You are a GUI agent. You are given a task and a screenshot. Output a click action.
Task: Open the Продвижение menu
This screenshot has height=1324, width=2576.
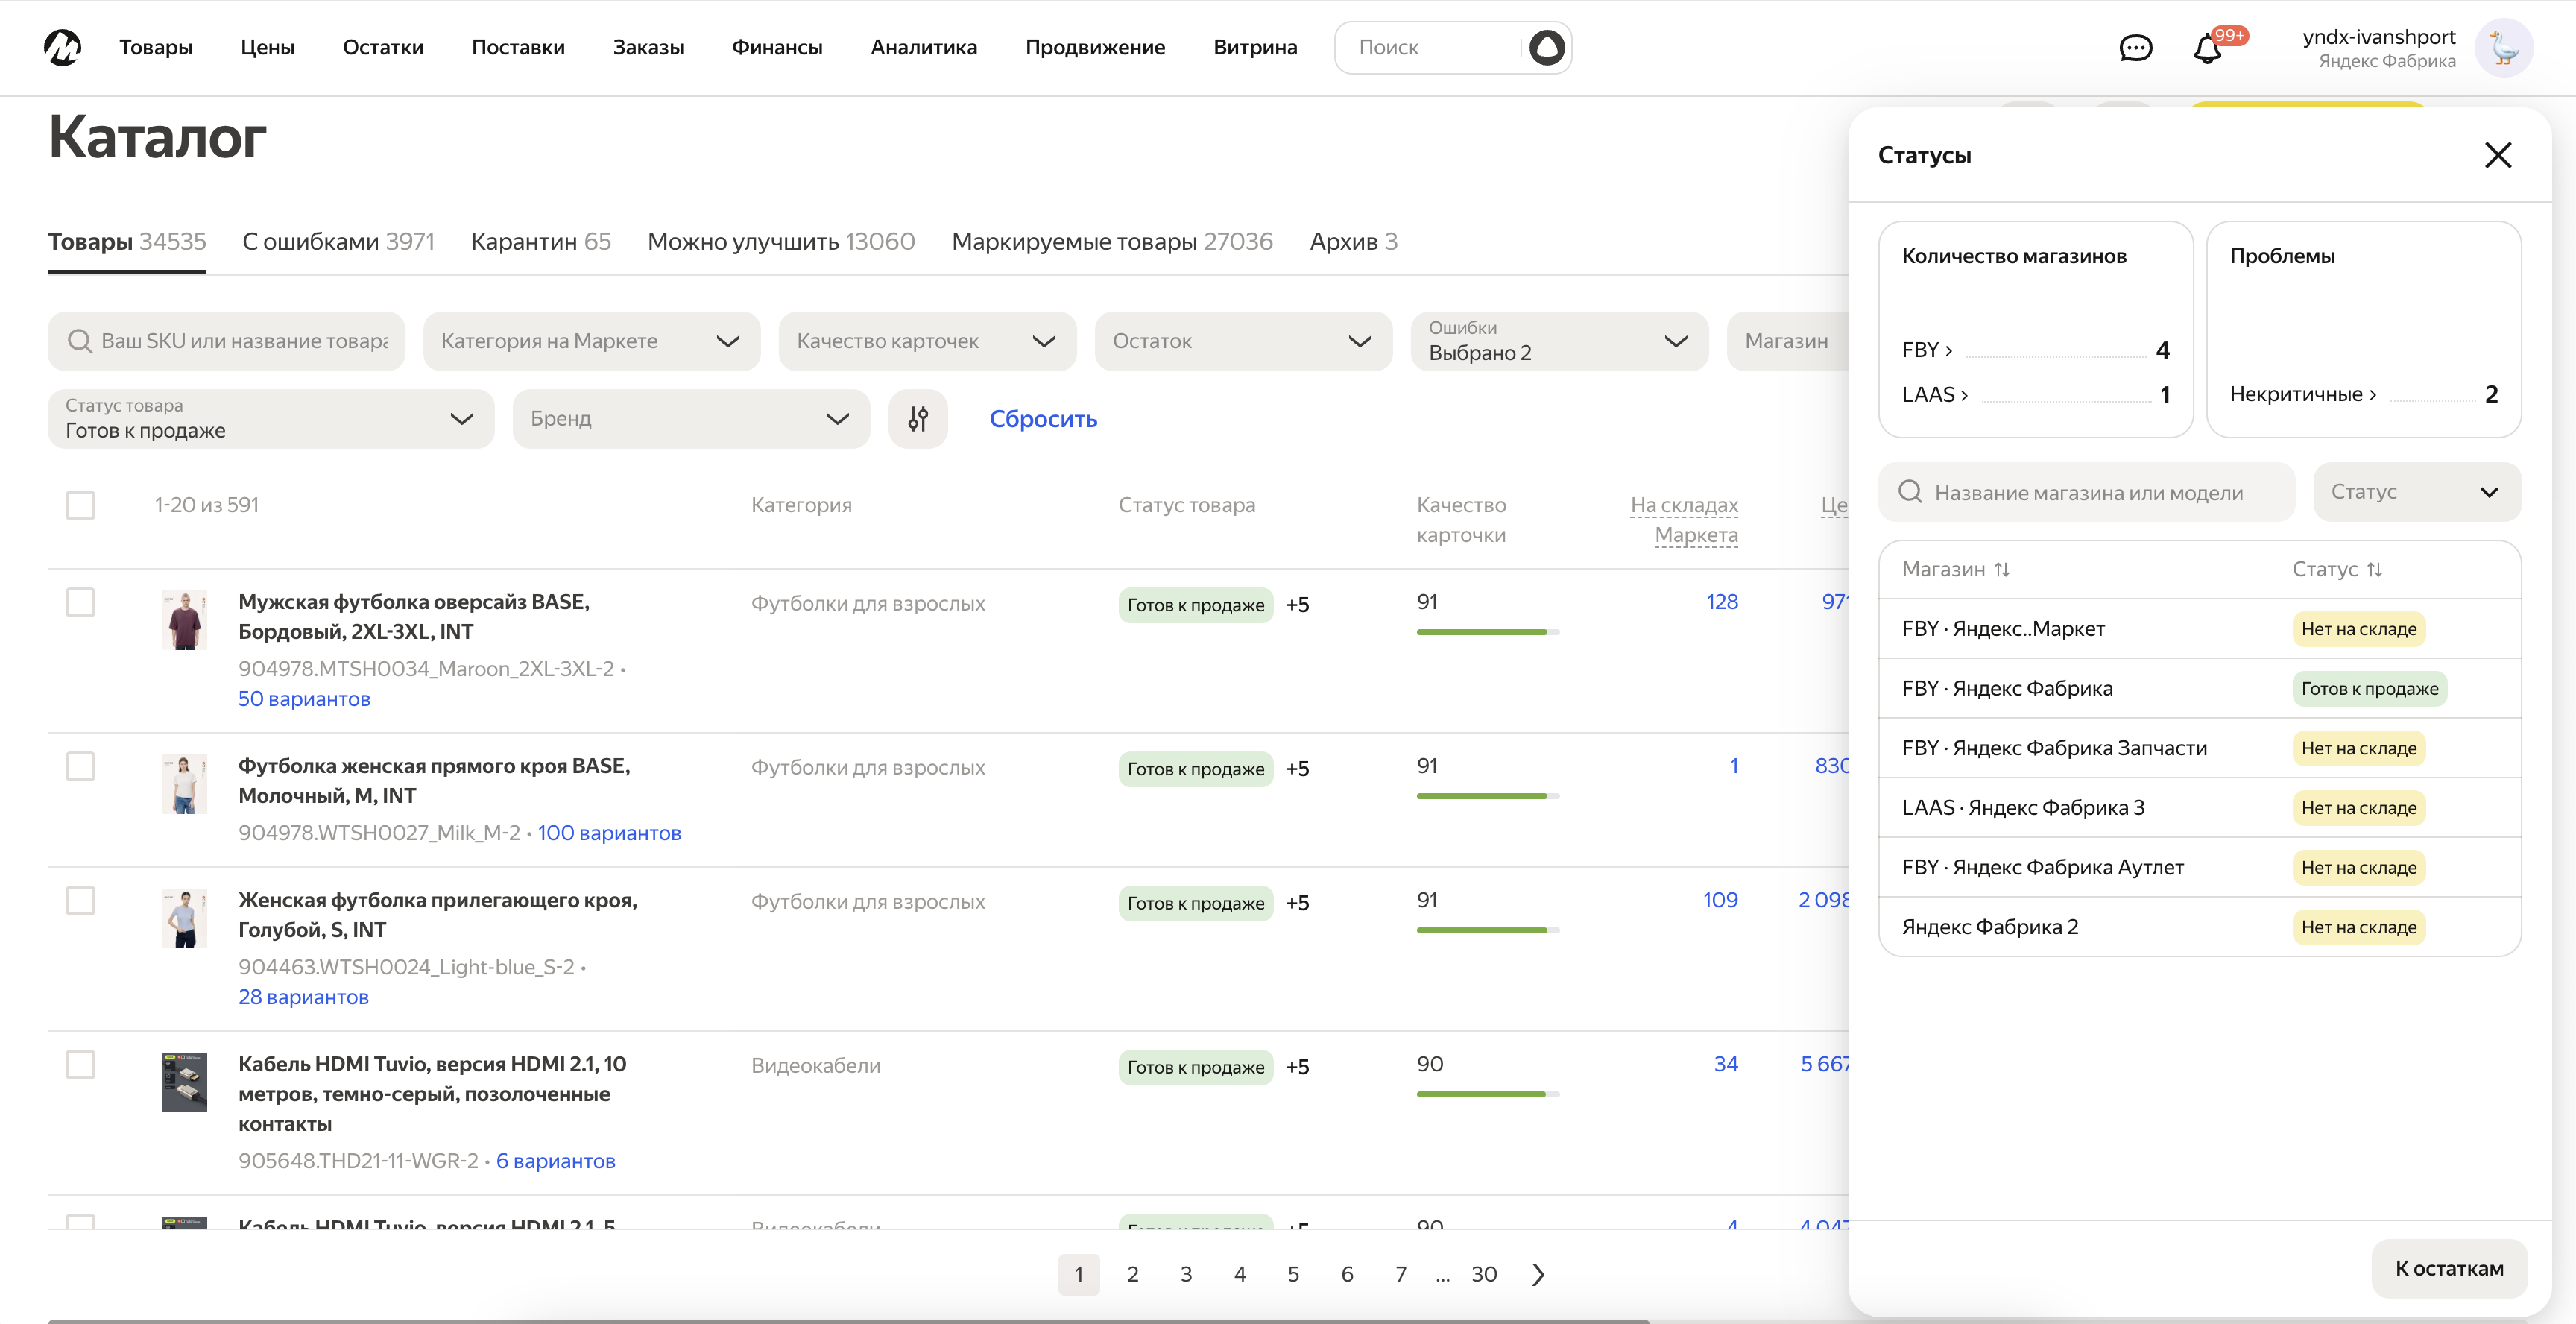coord(1095,47)
